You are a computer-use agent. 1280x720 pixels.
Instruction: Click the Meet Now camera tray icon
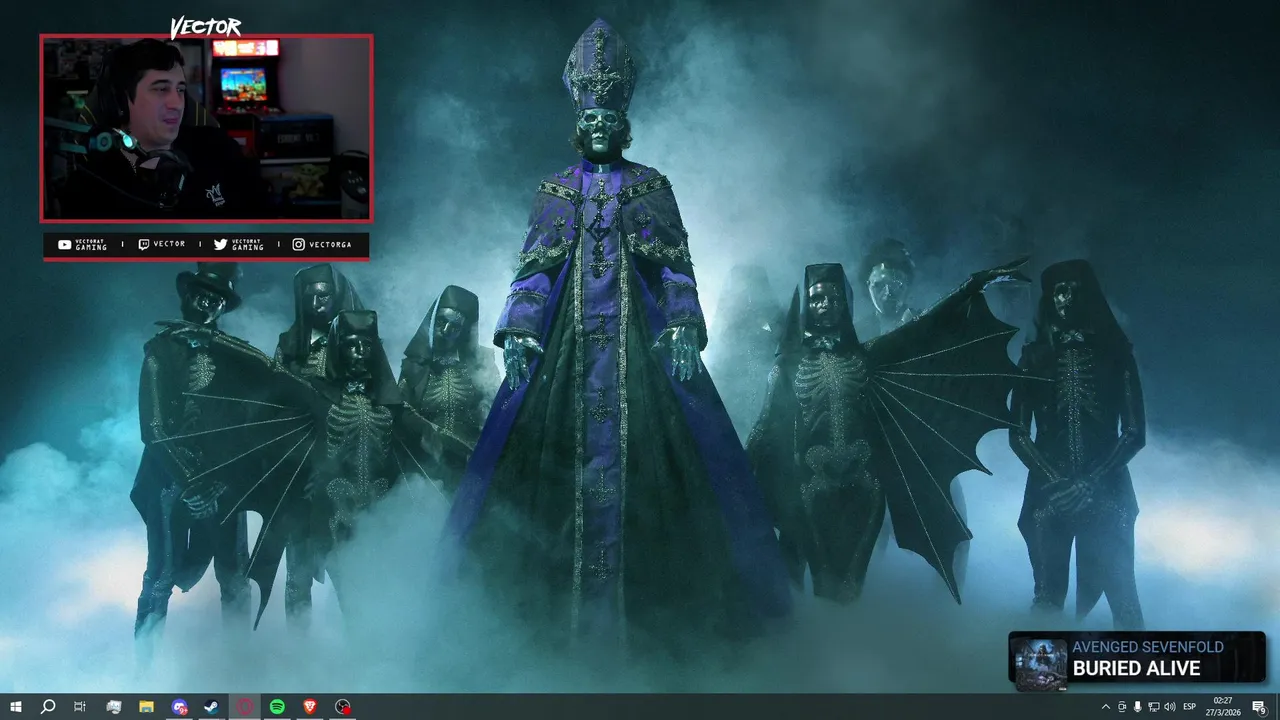[x=1121, y=707]
